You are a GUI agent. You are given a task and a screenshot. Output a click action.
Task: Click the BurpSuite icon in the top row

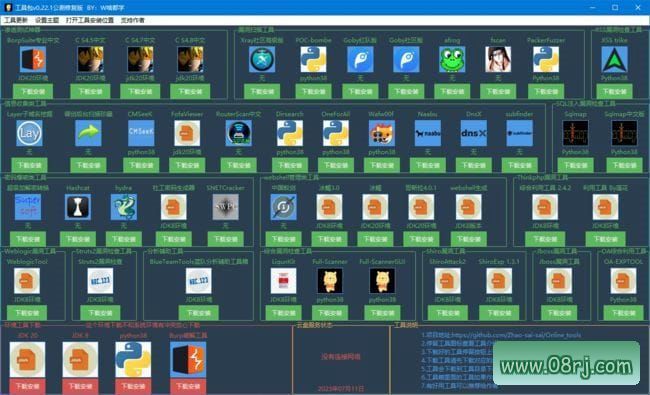coord(33,59)
